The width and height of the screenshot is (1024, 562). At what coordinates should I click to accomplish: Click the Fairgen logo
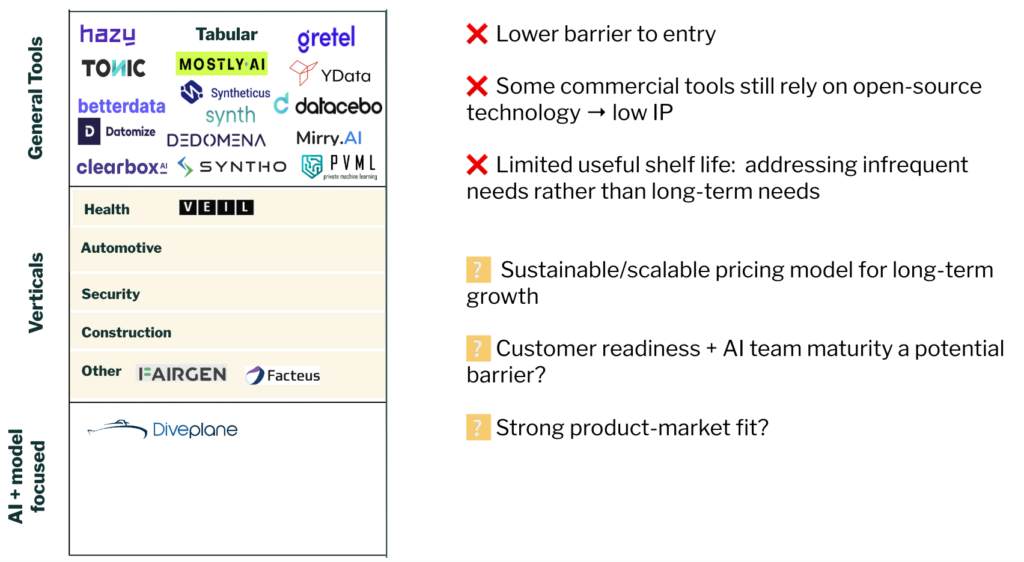pyautogui.click(x=182, y=374)
